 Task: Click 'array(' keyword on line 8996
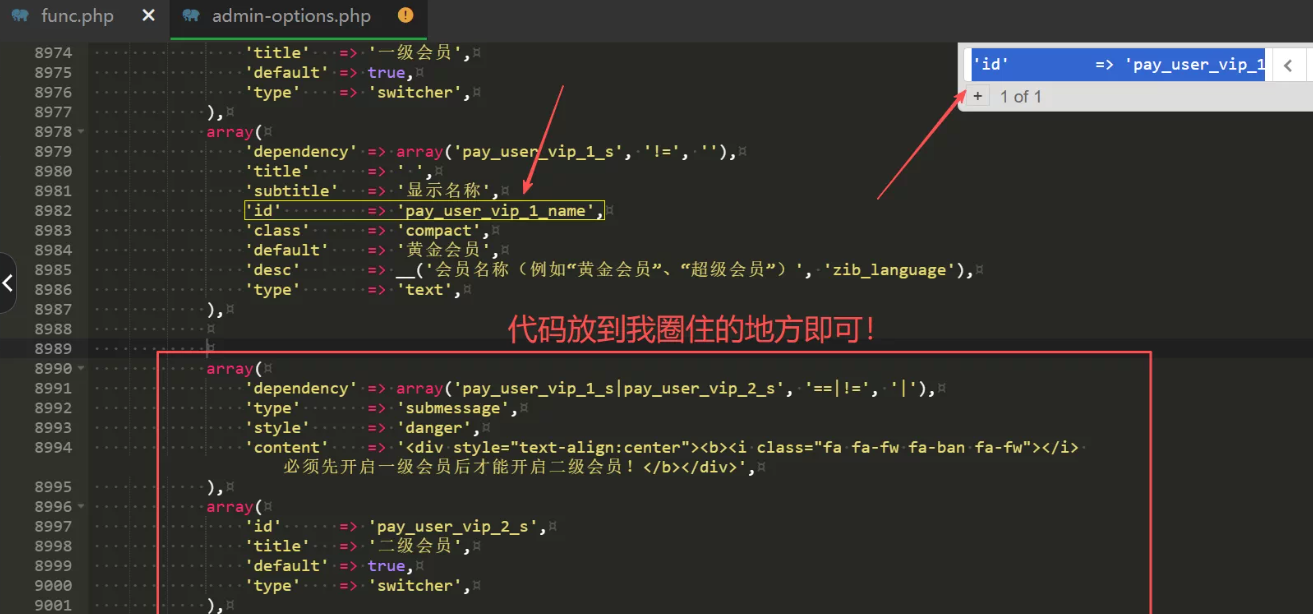click(232, 507)
